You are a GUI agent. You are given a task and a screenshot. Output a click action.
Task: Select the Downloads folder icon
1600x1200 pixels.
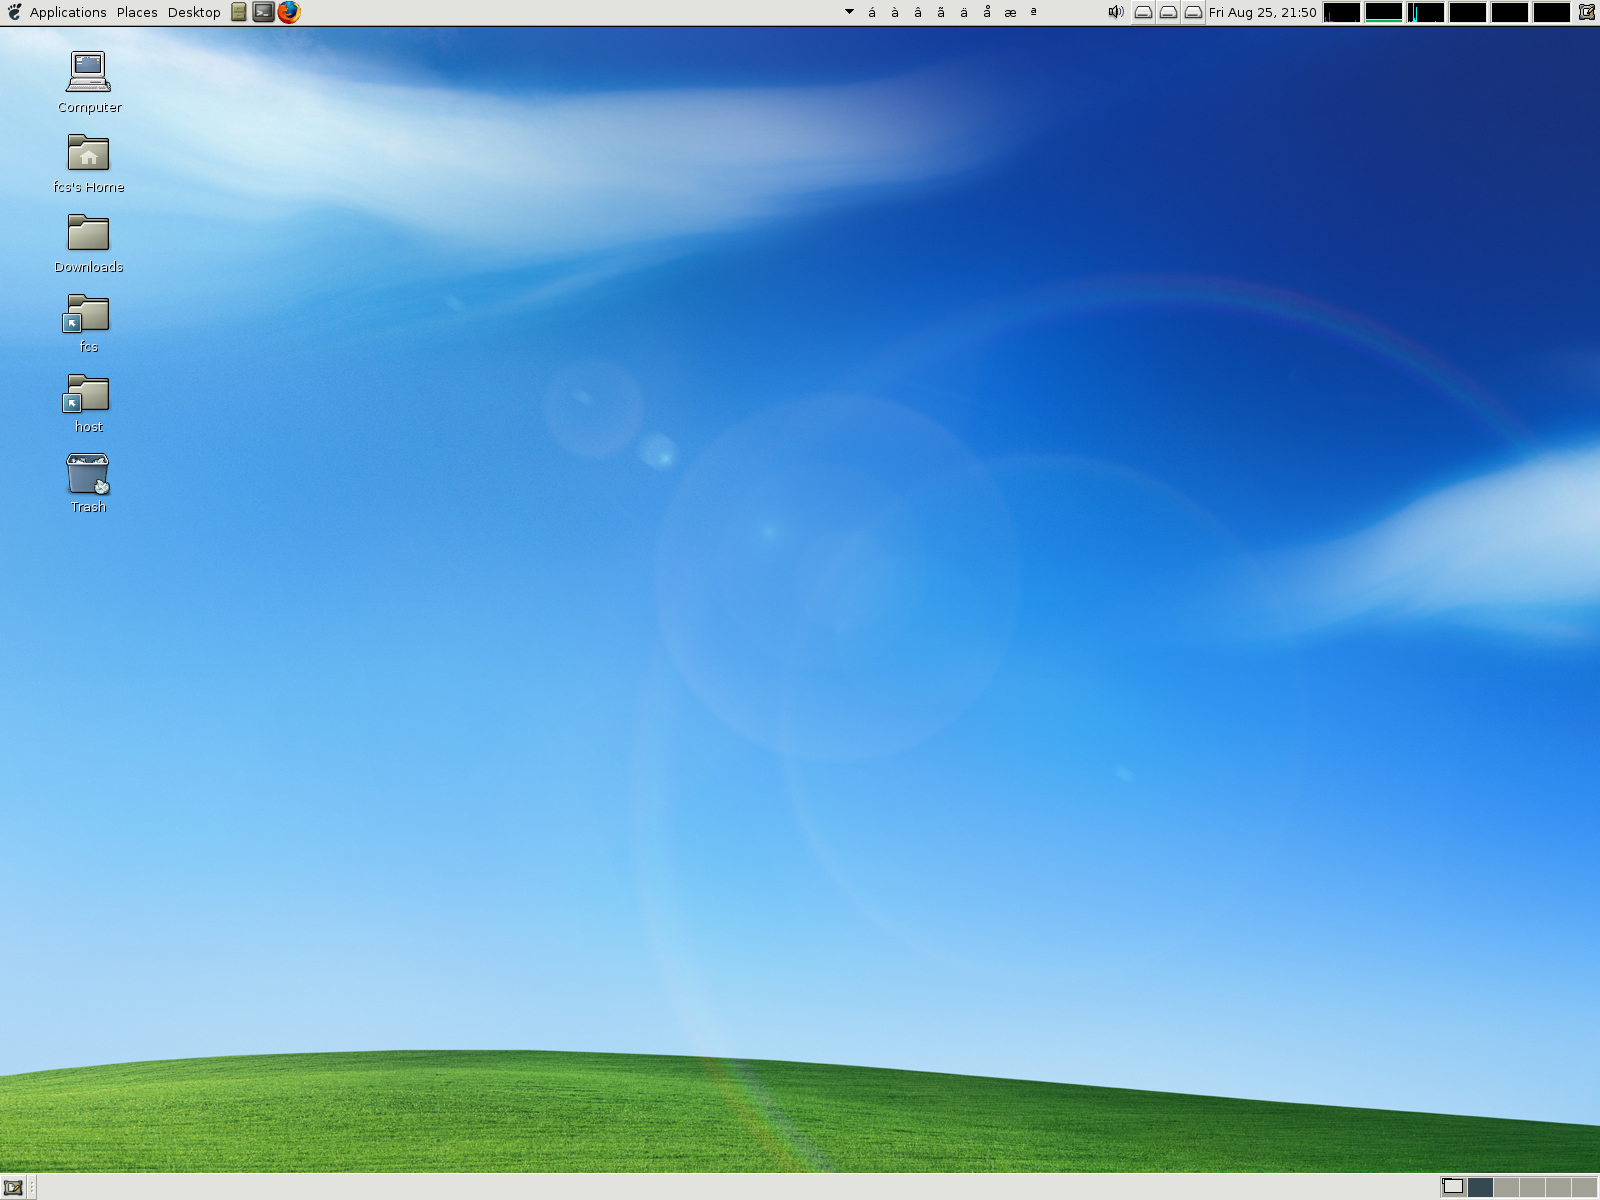[x=88, y=233]
